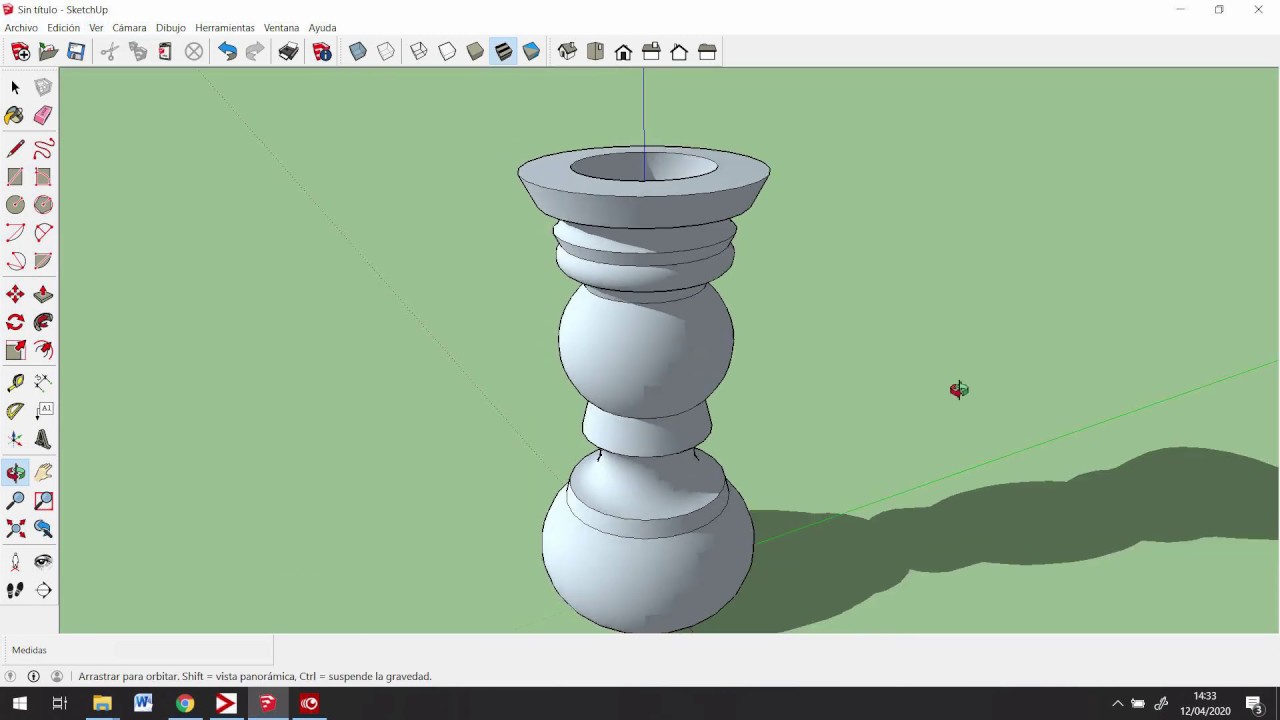Open the Cámara menu
The image size is (1280, 720).
point(129,28)
